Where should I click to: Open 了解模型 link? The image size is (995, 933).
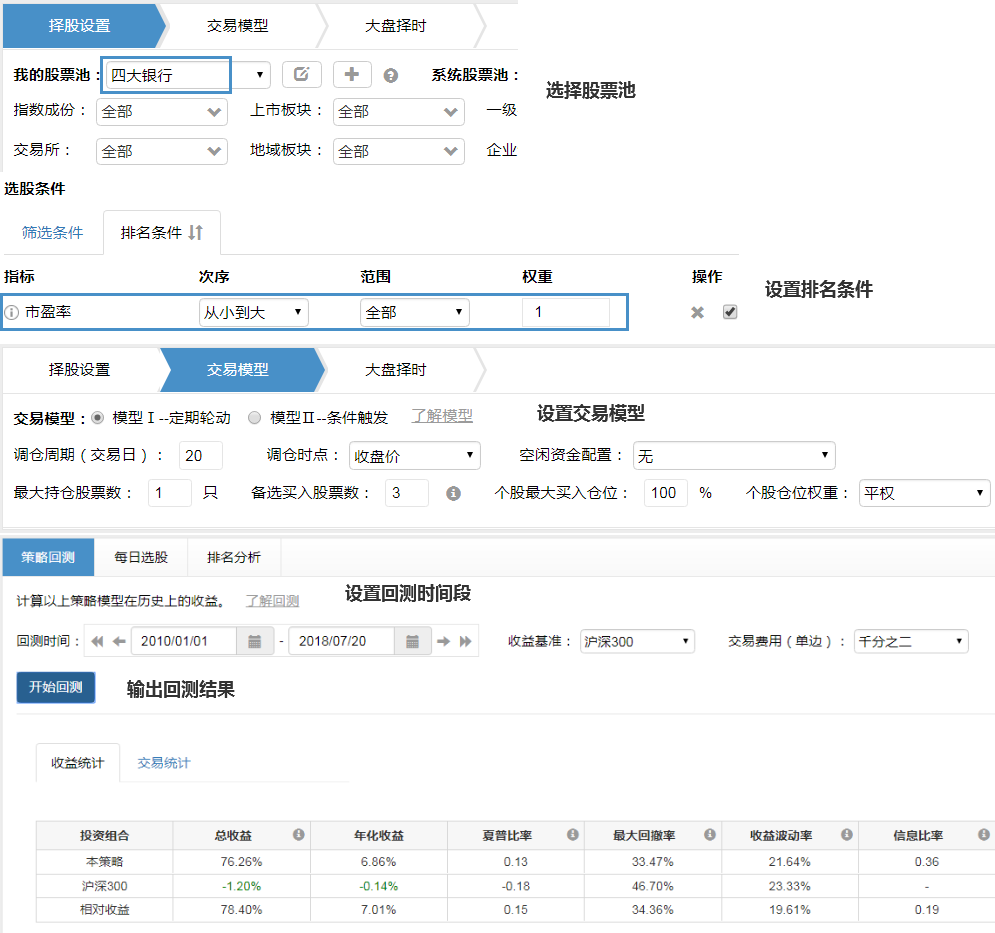pyautogui.click(x=442, y=416)
